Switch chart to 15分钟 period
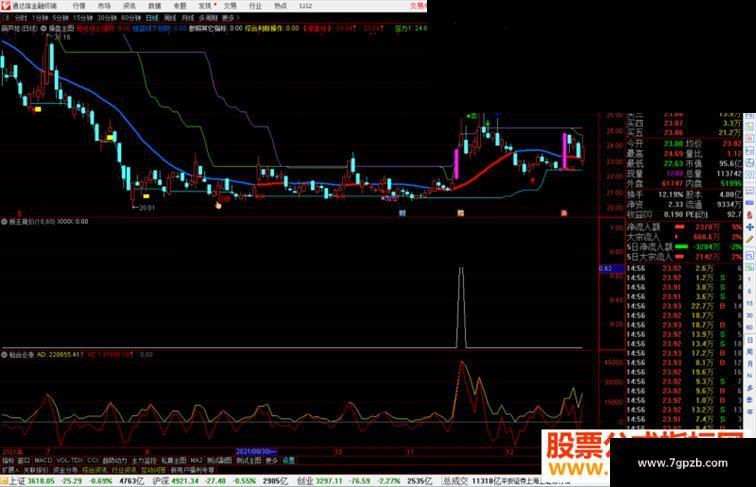756x487 pixels. click(82, 18)
